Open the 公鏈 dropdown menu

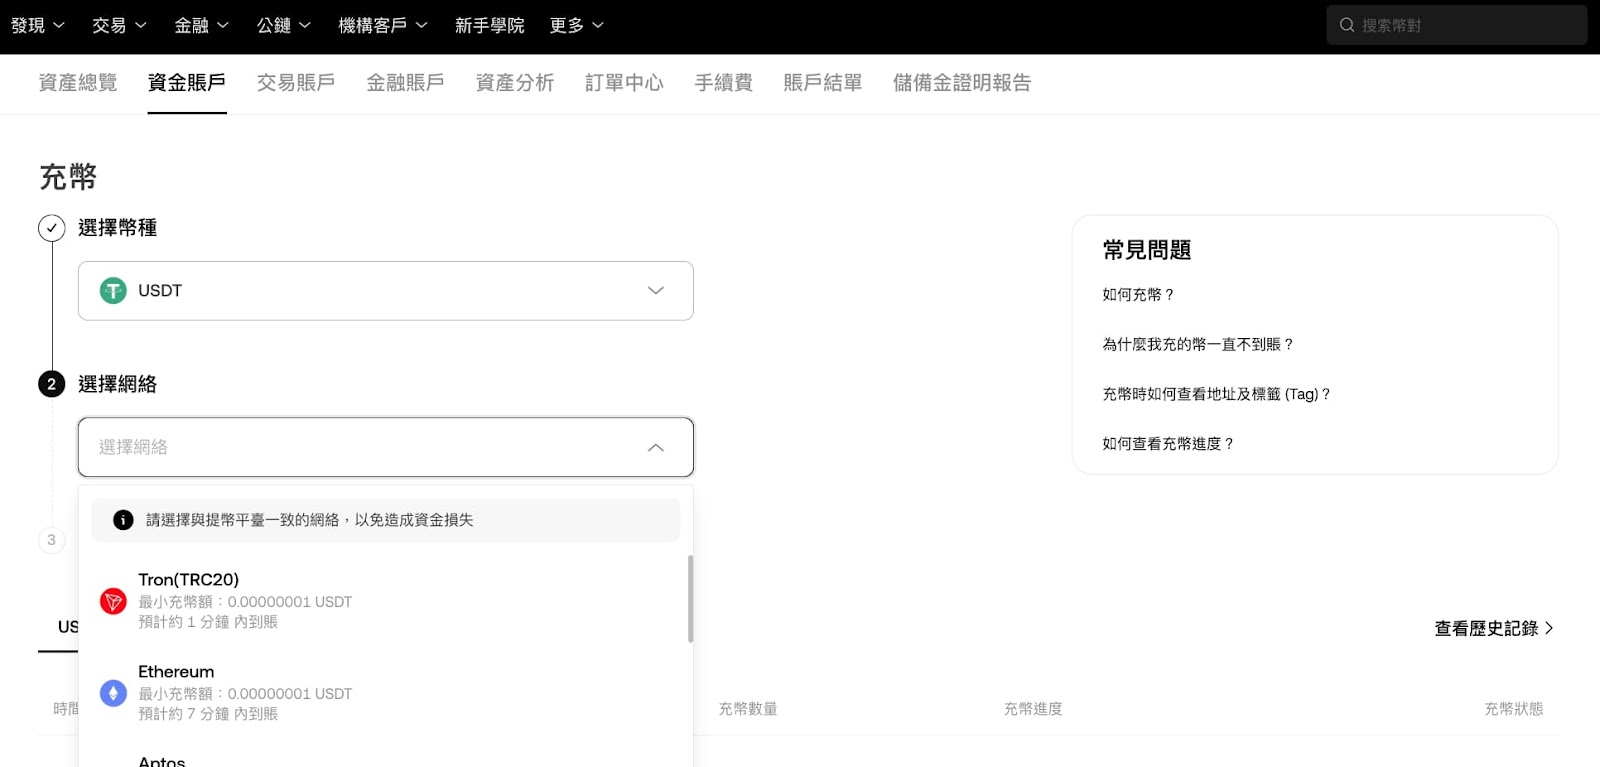click(284, 25)
